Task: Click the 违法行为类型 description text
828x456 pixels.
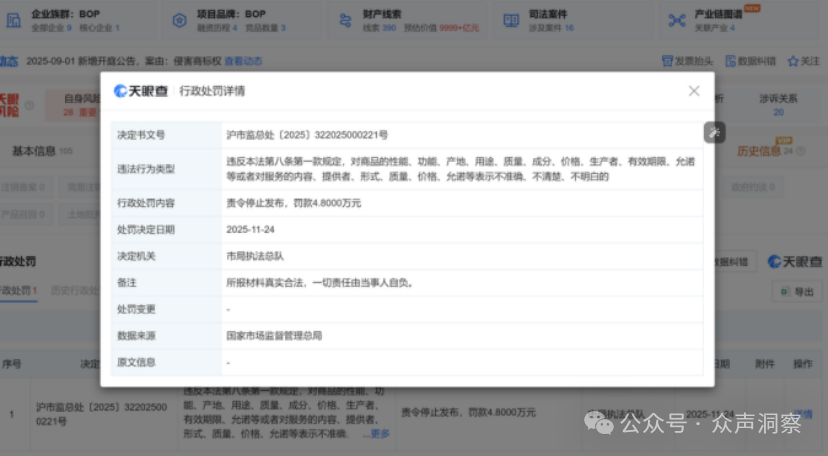Action: point(460,169)
